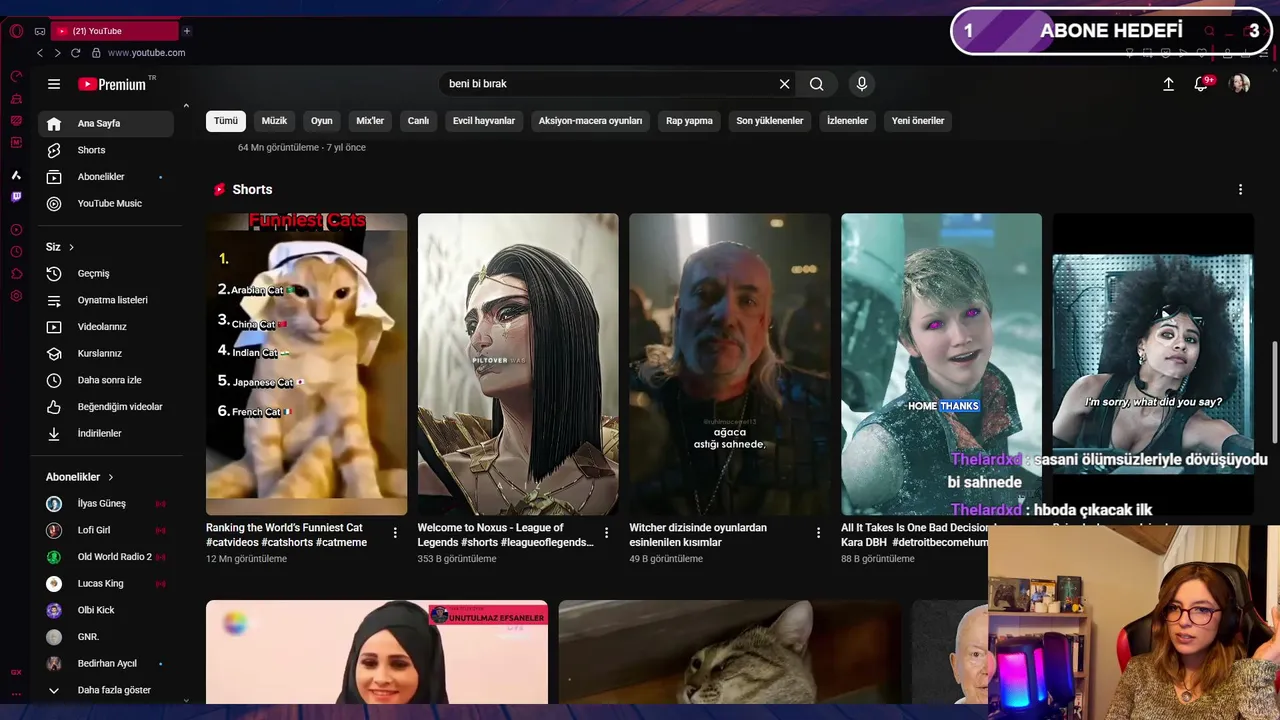Open Twitch in Opera sidebar
The image size is (1280, 720).
point(16,197)
